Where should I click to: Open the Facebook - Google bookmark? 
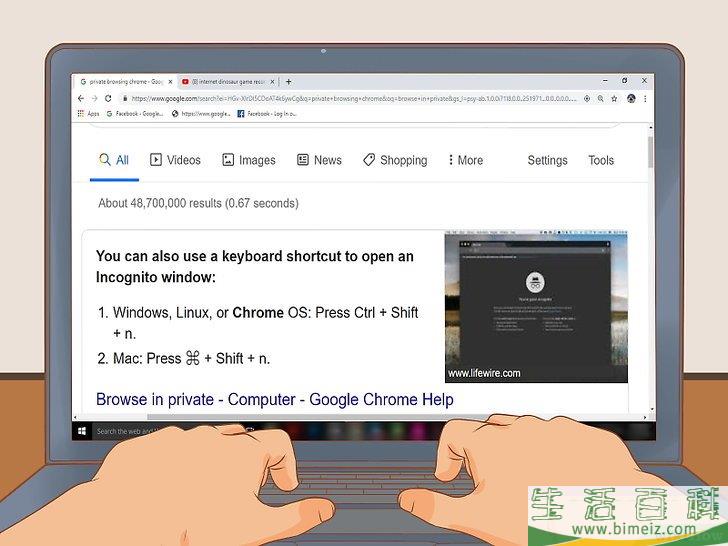(x=135, y=114)
